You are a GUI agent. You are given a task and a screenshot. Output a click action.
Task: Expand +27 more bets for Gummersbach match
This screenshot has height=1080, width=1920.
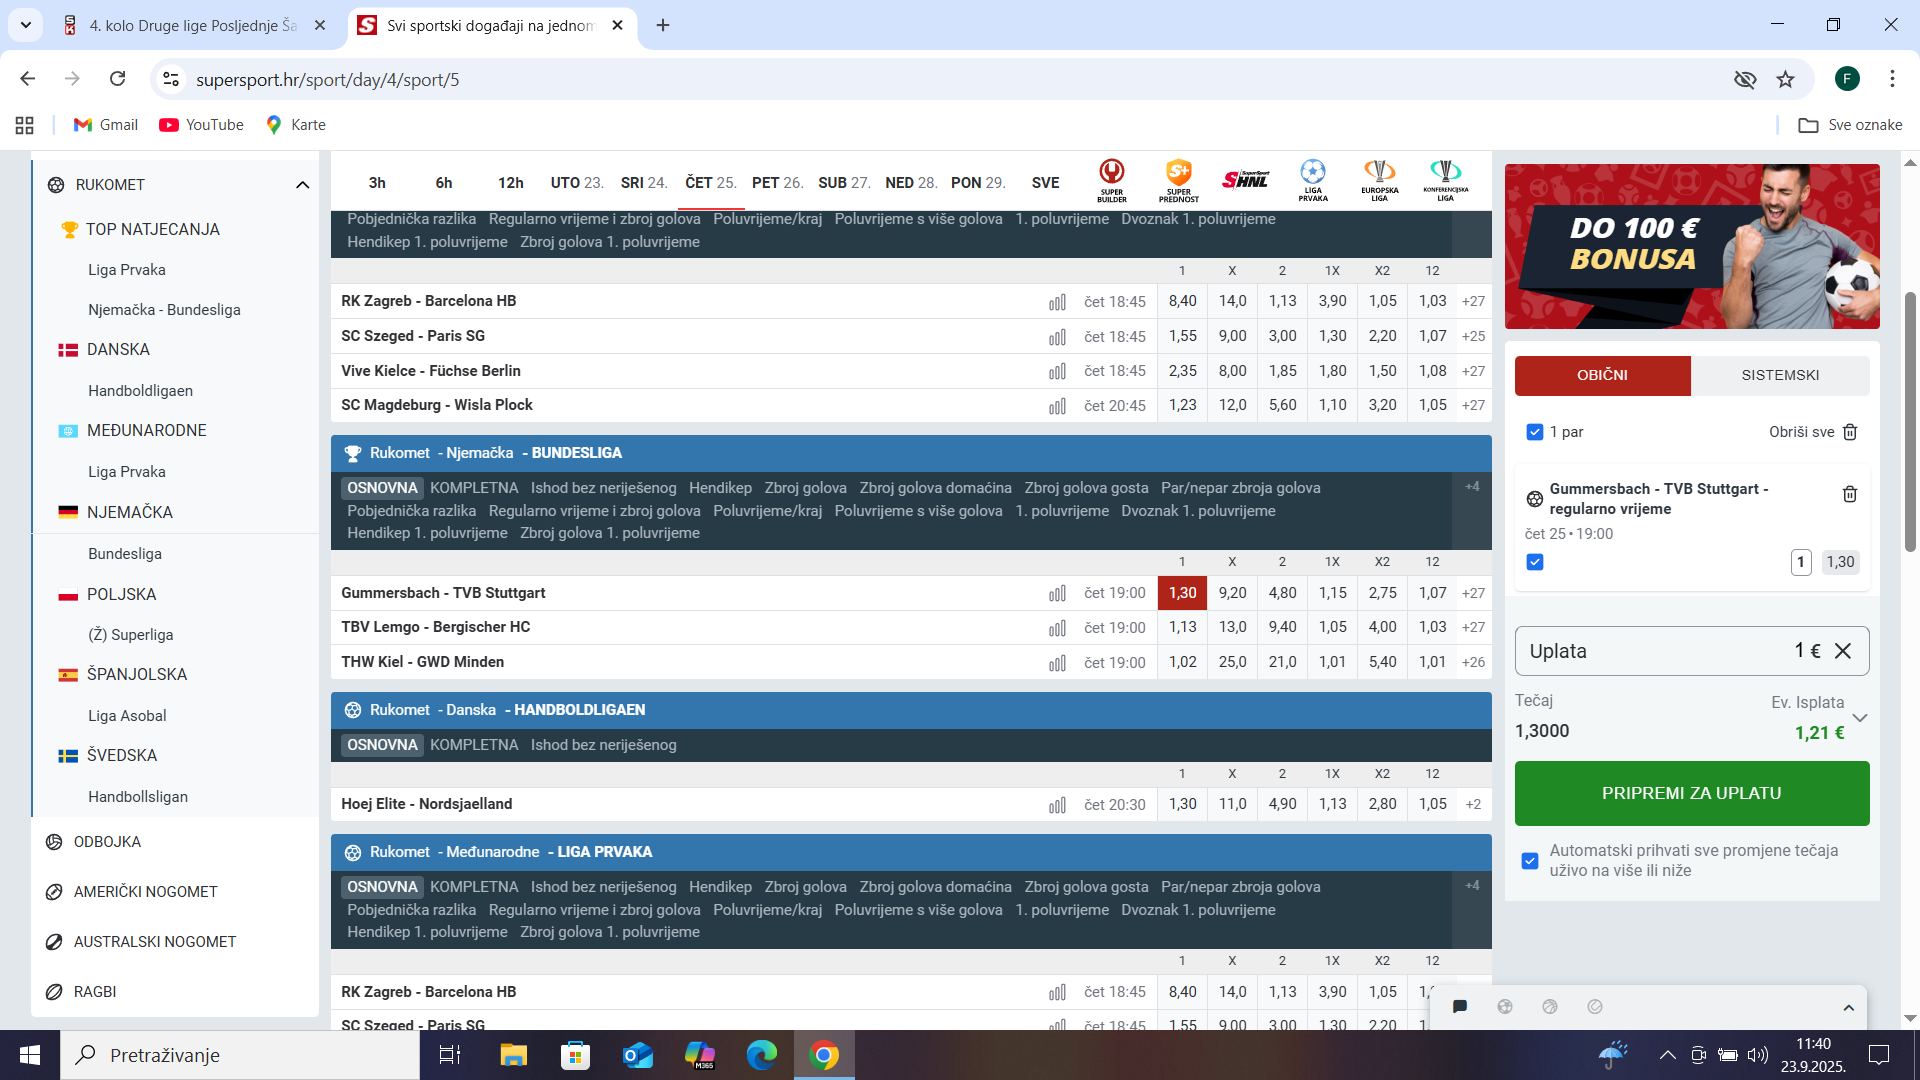pos(1473,593)
